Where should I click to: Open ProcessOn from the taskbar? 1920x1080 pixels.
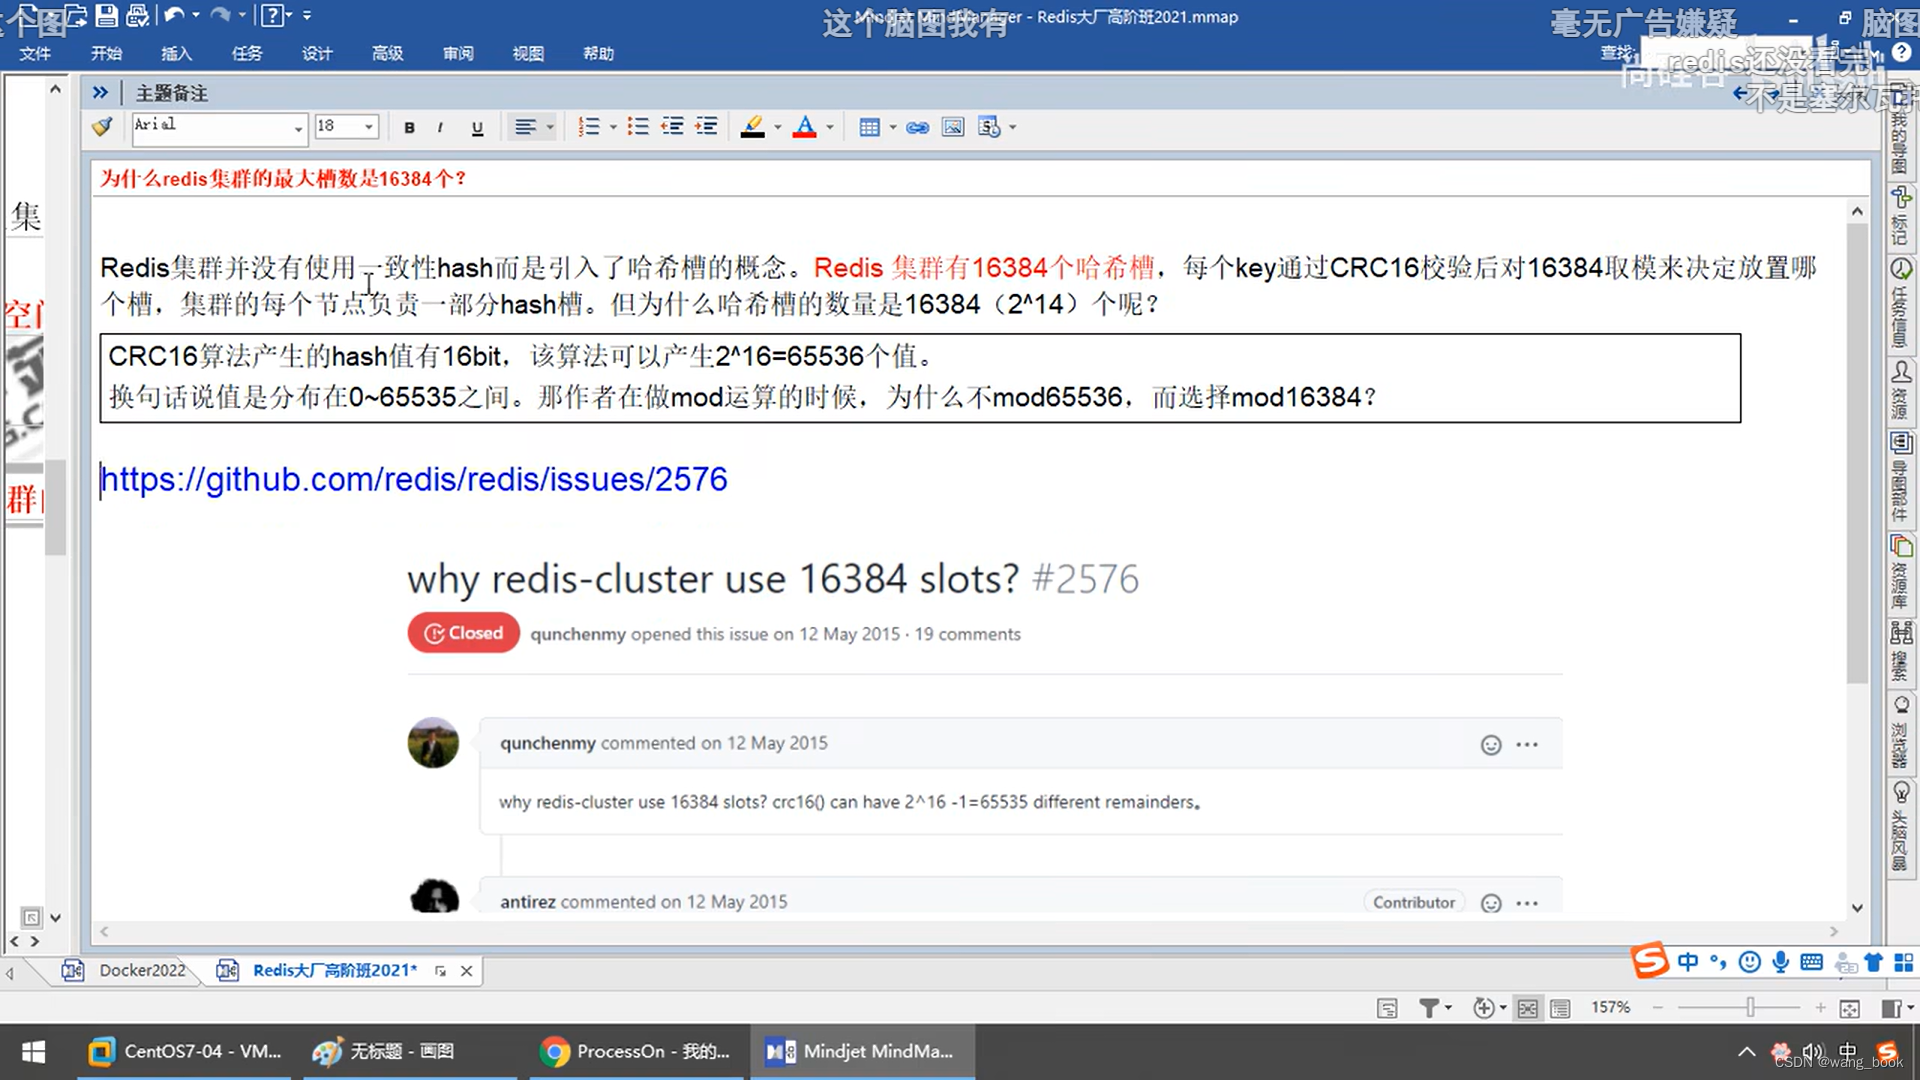tap(637, 1051)
